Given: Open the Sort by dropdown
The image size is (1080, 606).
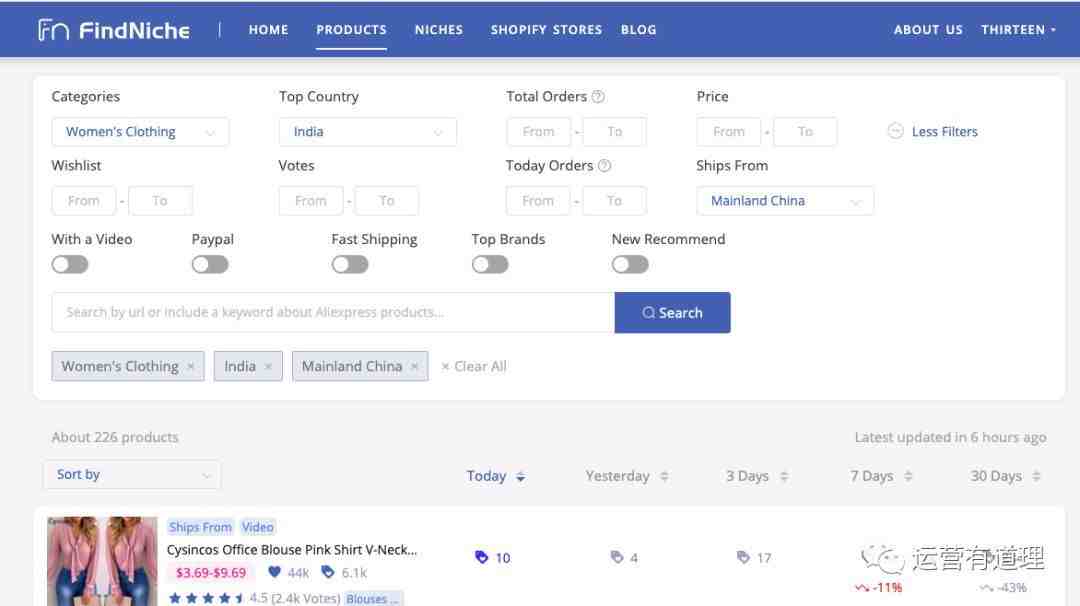Looking at the screenshot, I should coord(132,474).
